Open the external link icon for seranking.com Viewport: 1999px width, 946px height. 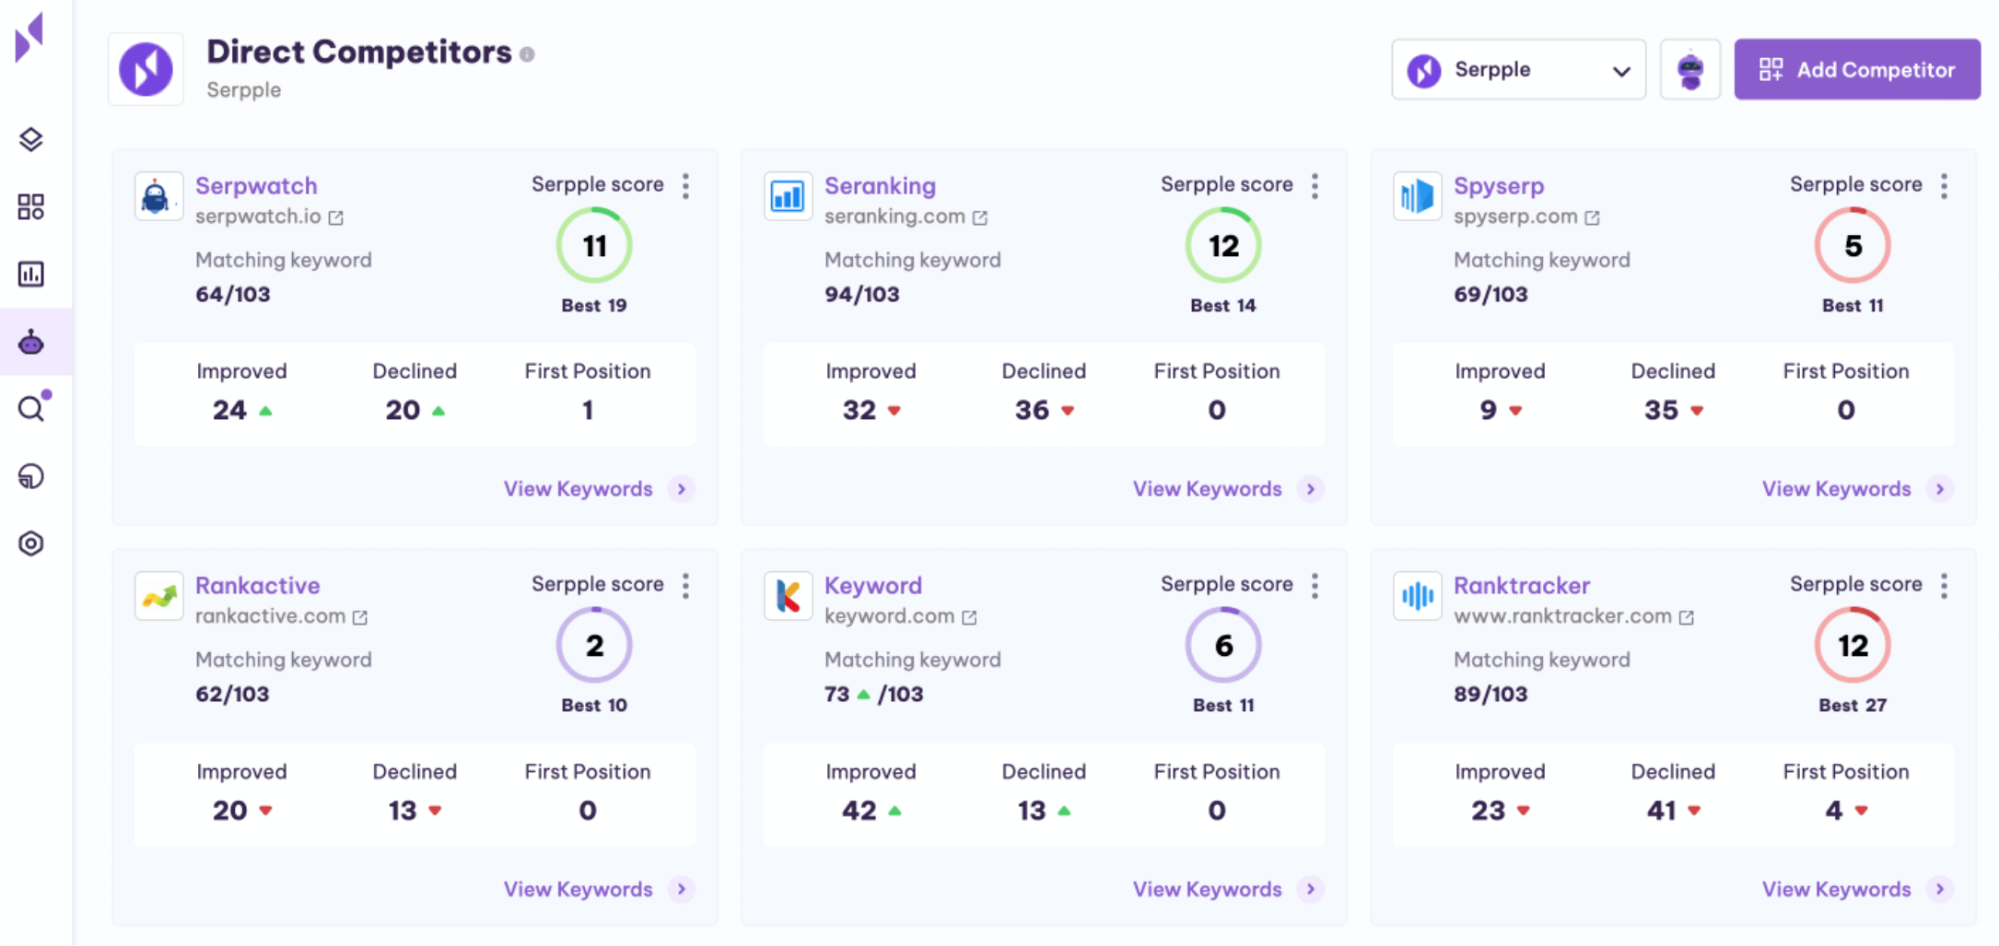[980, 217]
